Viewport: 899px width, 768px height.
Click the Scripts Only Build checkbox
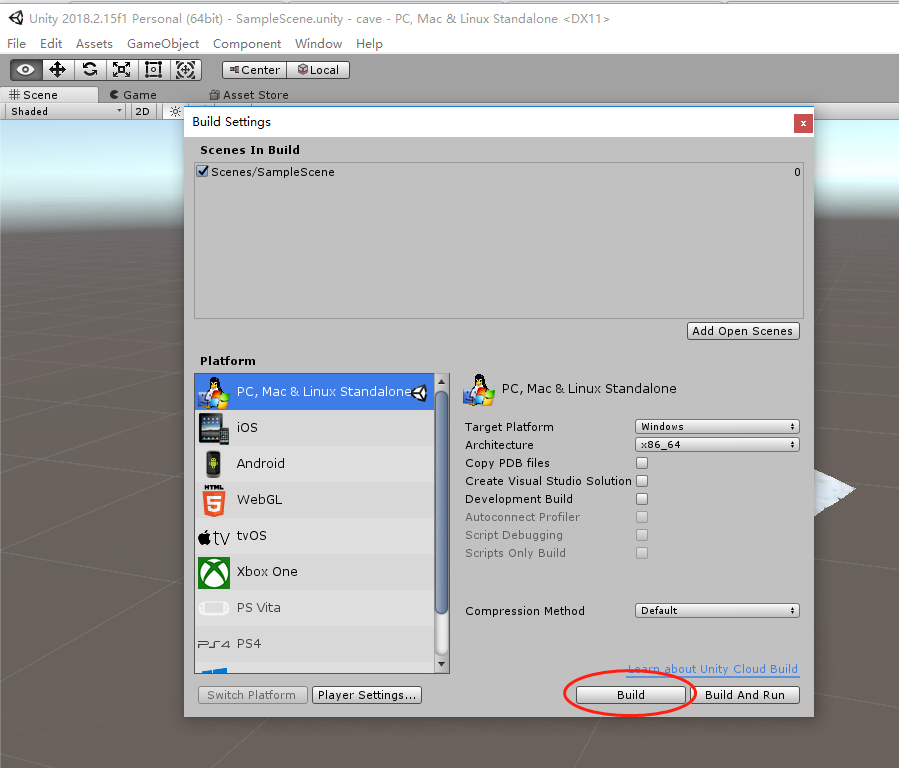tap(642, 553)
